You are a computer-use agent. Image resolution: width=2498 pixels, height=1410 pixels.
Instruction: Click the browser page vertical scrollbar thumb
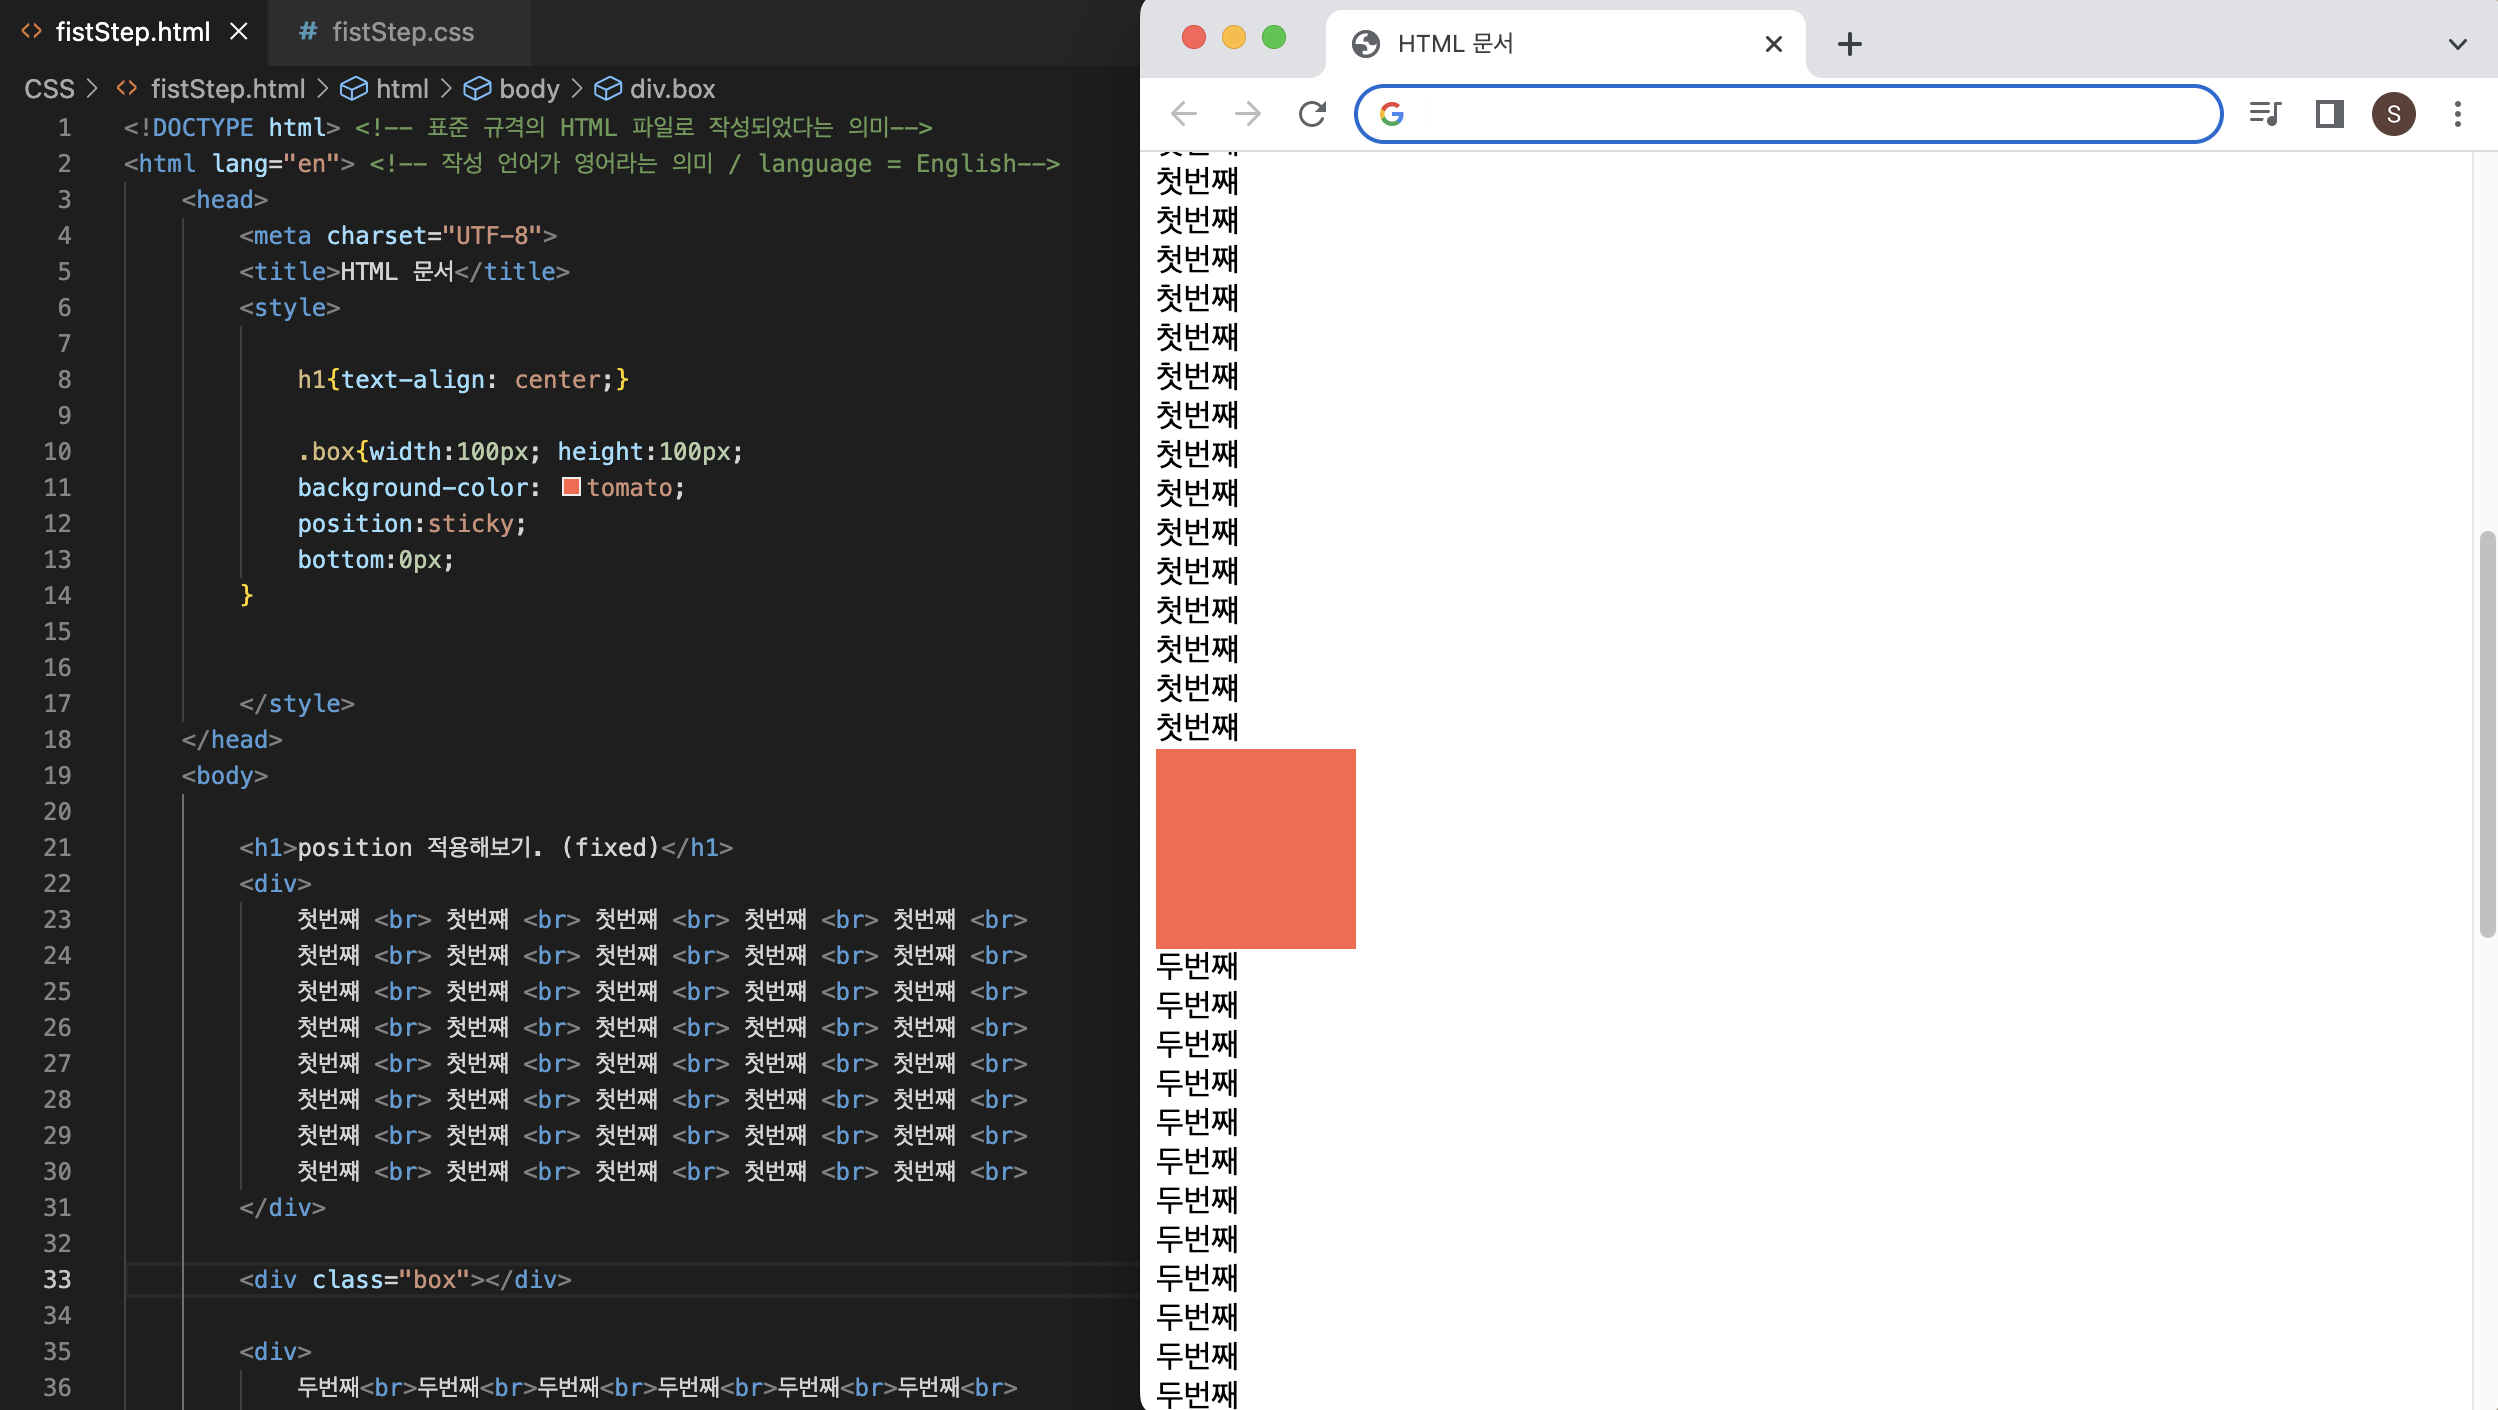[x=2486, y=735]
